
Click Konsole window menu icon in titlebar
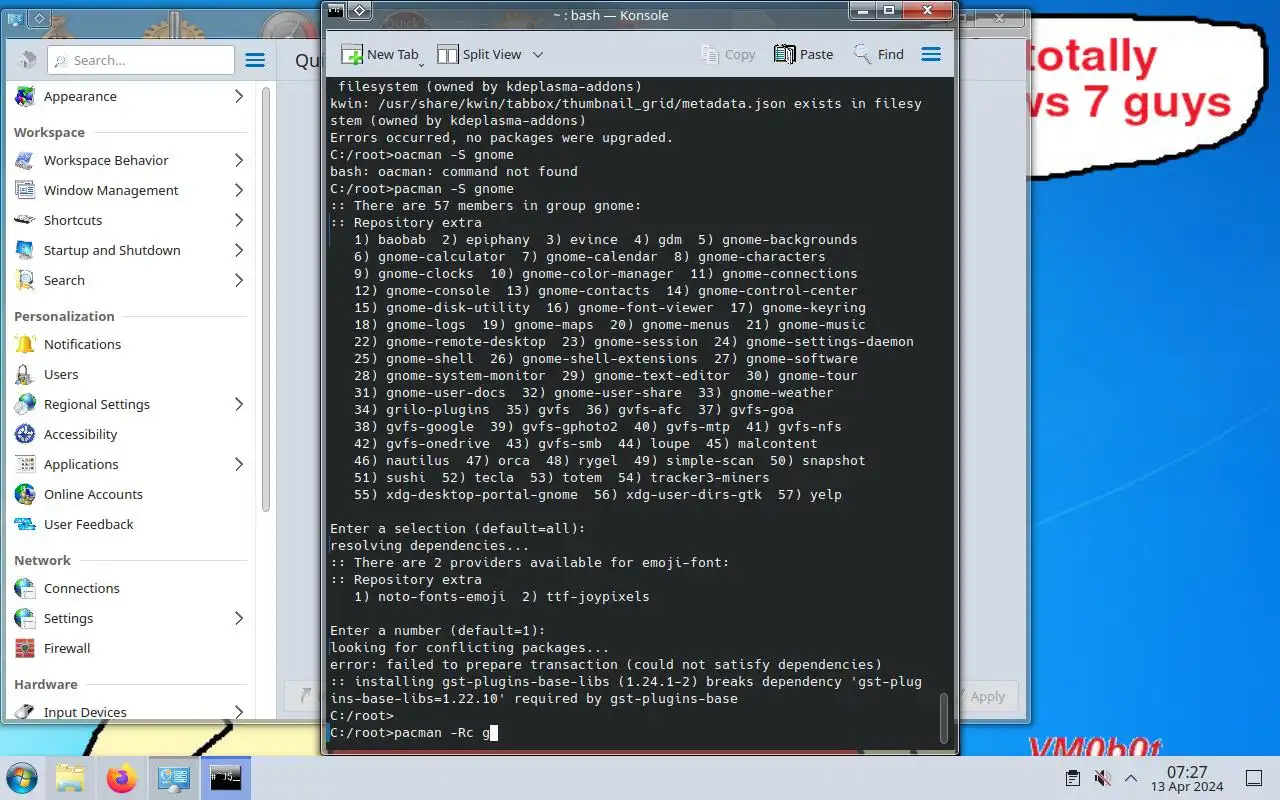(x=336, y=10)
